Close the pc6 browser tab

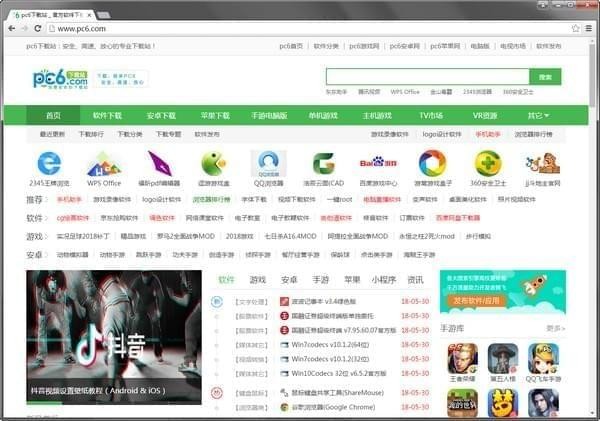89,15
